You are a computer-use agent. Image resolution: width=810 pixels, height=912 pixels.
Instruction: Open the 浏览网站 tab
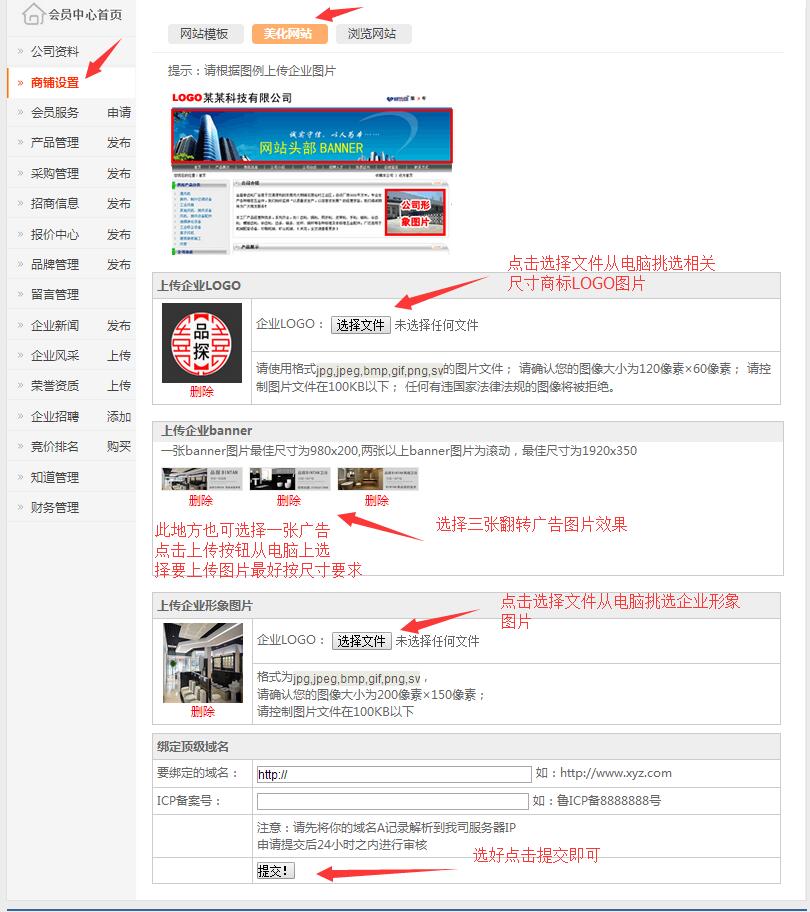click(372, 34)
